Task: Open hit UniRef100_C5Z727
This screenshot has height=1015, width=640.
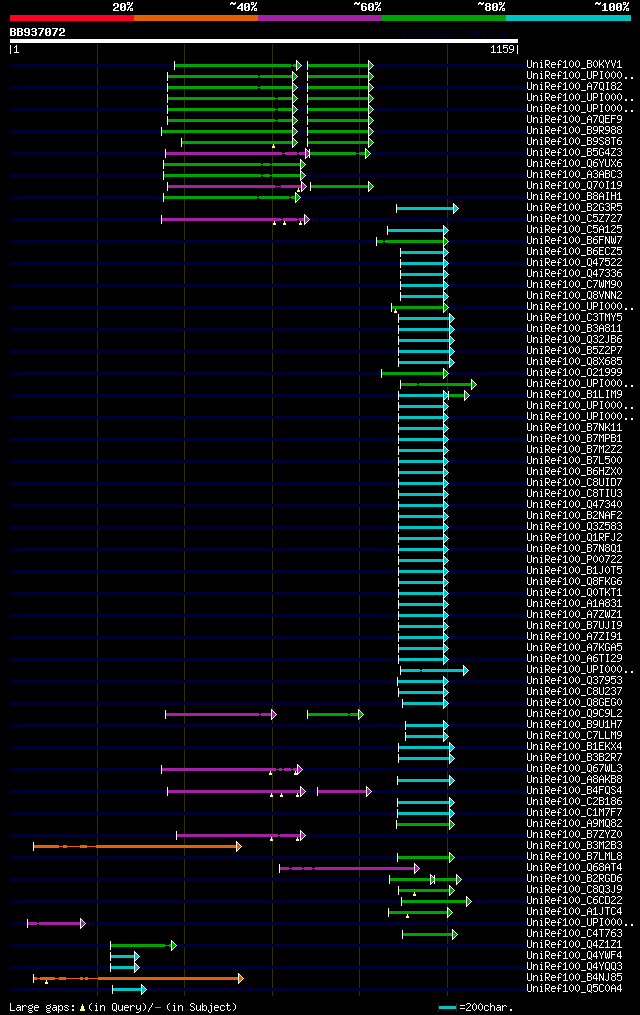Action: [574, 218]
